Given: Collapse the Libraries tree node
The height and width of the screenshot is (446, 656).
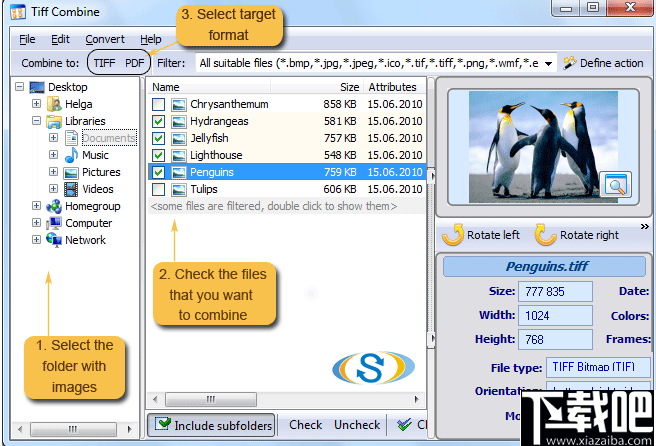Looking at the screenshot, I should (x=36, y=120).
